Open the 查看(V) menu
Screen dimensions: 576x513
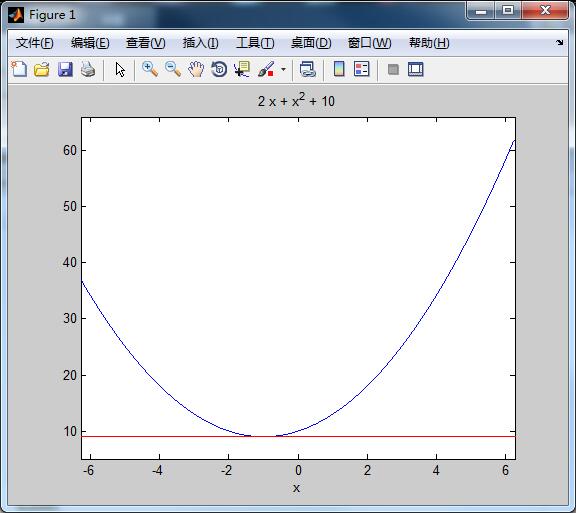click(145, 43)
